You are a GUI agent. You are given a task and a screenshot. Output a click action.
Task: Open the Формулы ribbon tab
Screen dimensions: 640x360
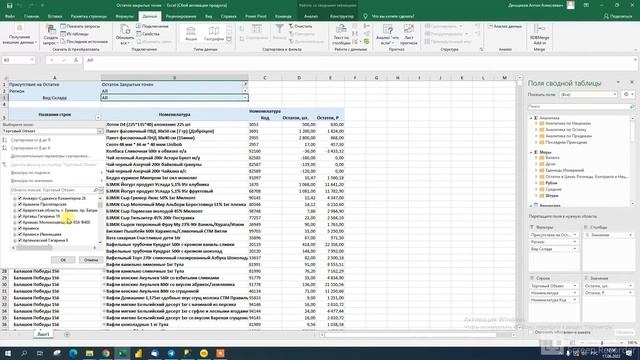(x=124, y=16)
